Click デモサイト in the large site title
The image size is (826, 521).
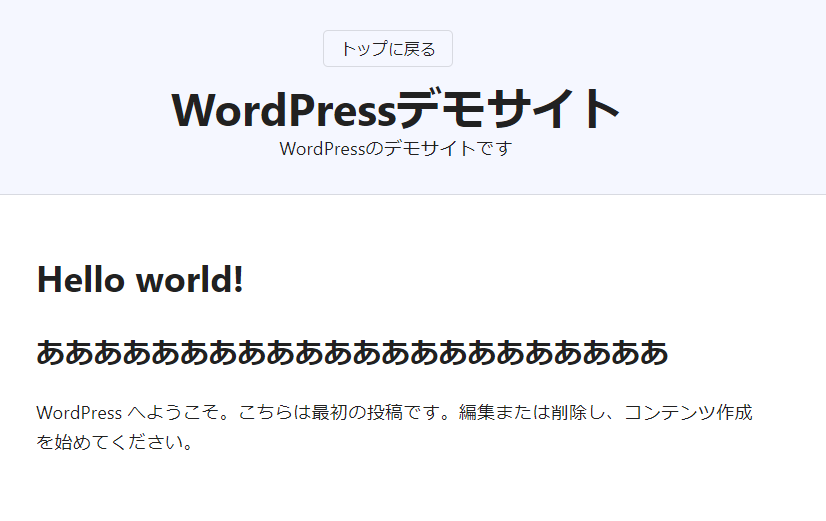pyautogui.click(x=509, y=109)
